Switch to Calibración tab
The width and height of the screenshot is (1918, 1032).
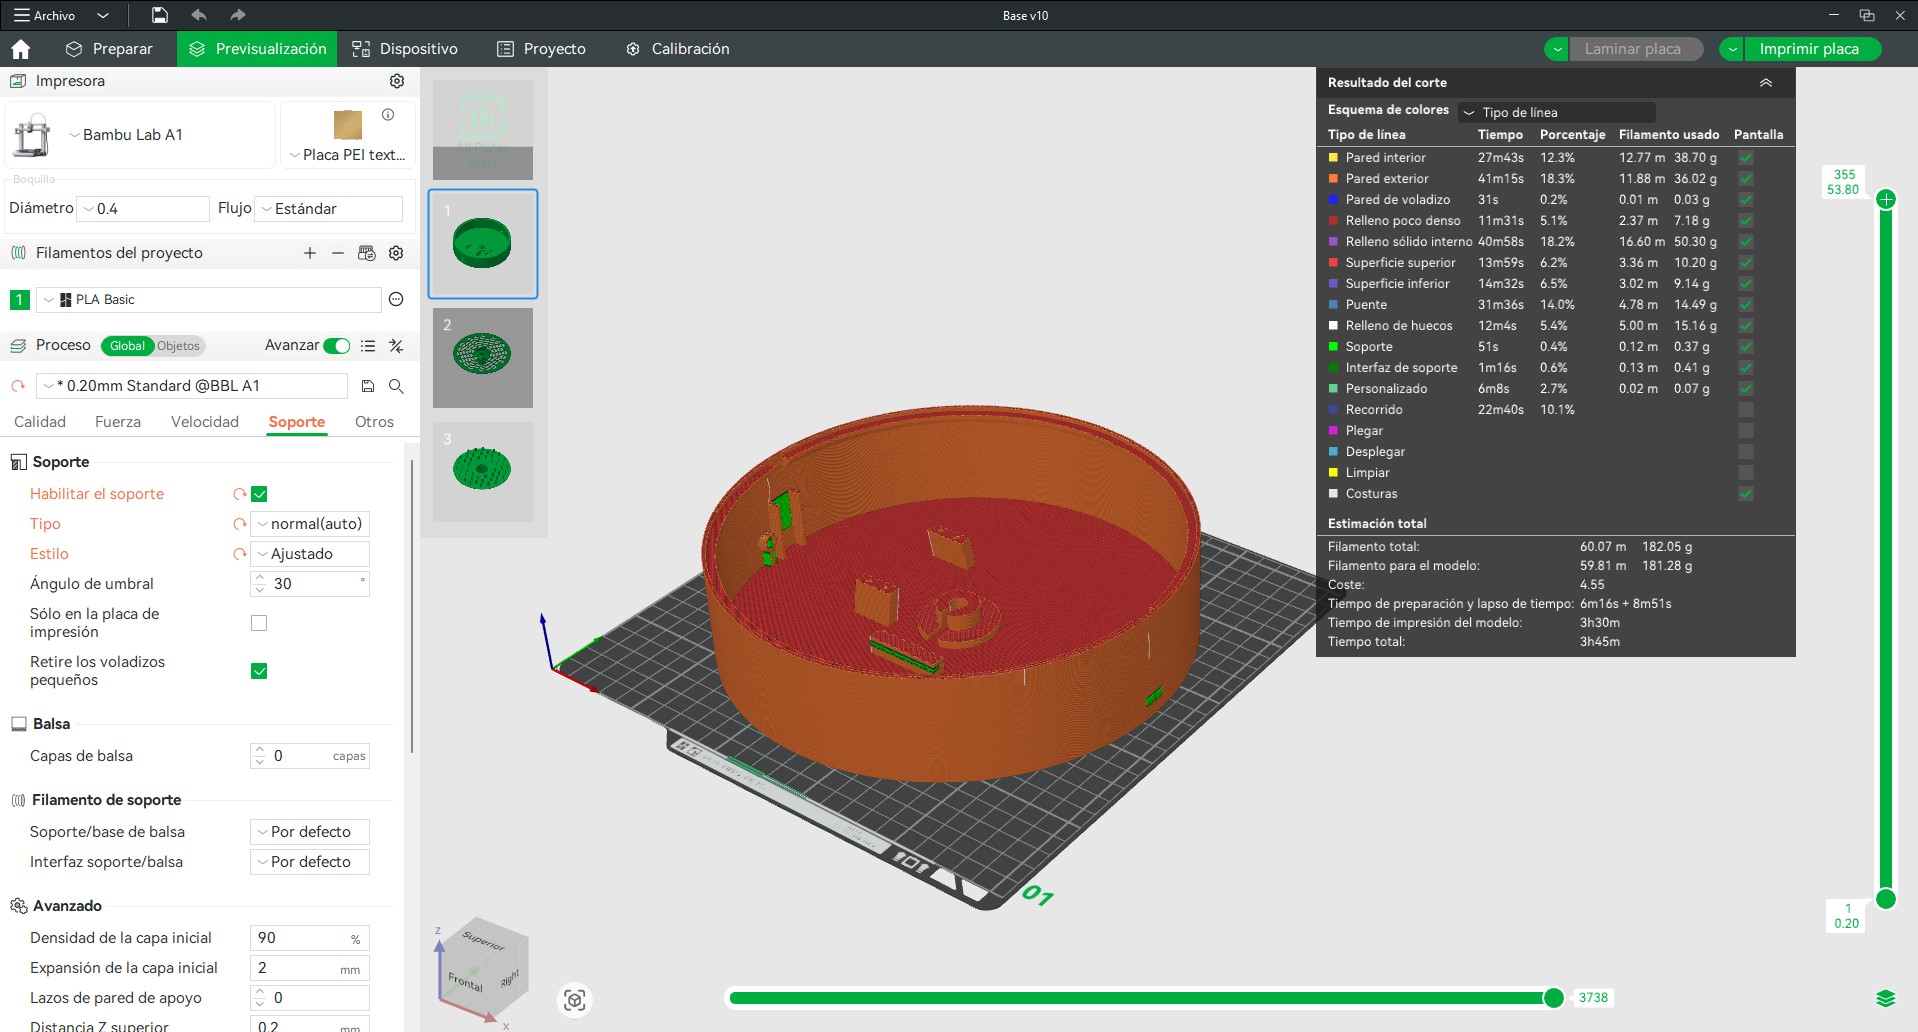[x=678, y=49]
